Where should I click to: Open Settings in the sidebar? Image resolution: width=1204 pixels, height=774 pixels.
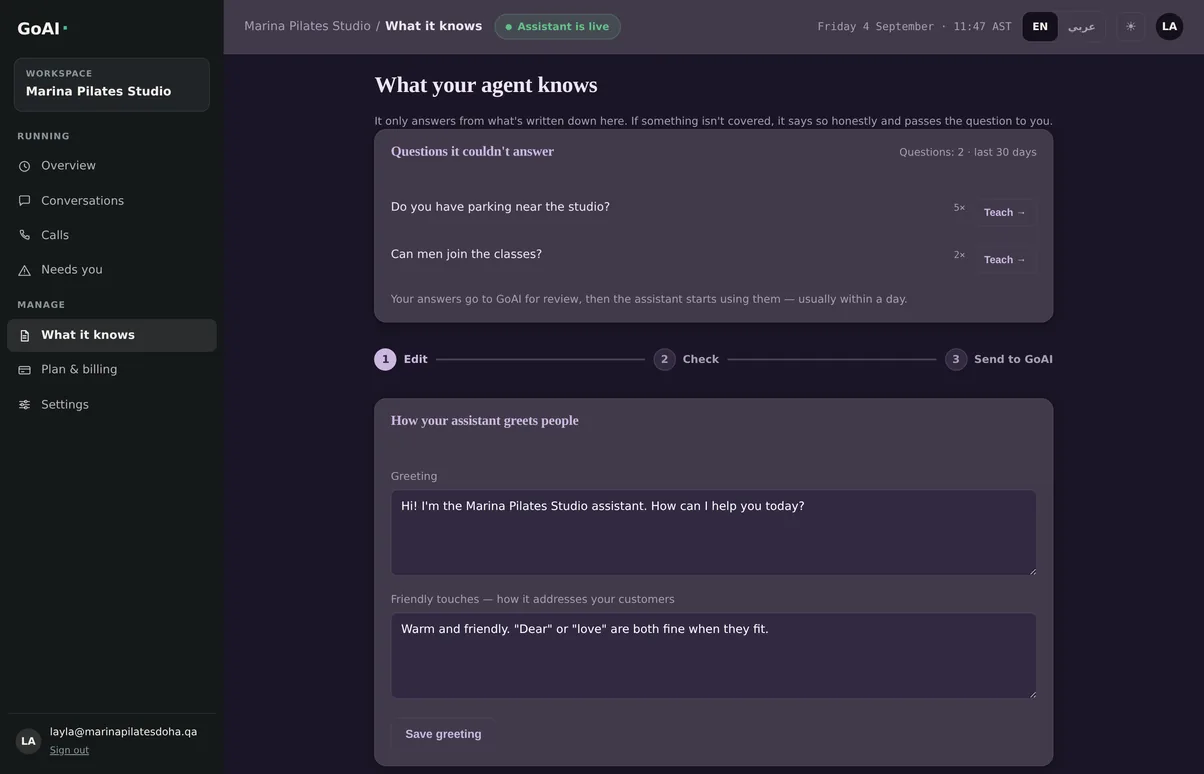tap(112, 405)
